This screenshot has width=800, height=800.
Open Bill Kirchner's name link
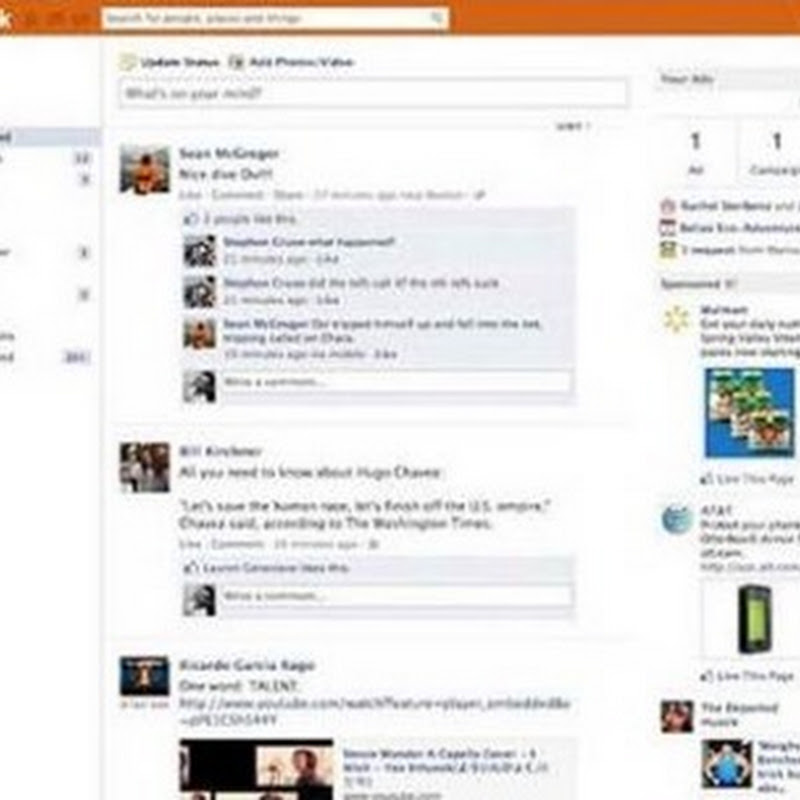(x=220, y=452)
